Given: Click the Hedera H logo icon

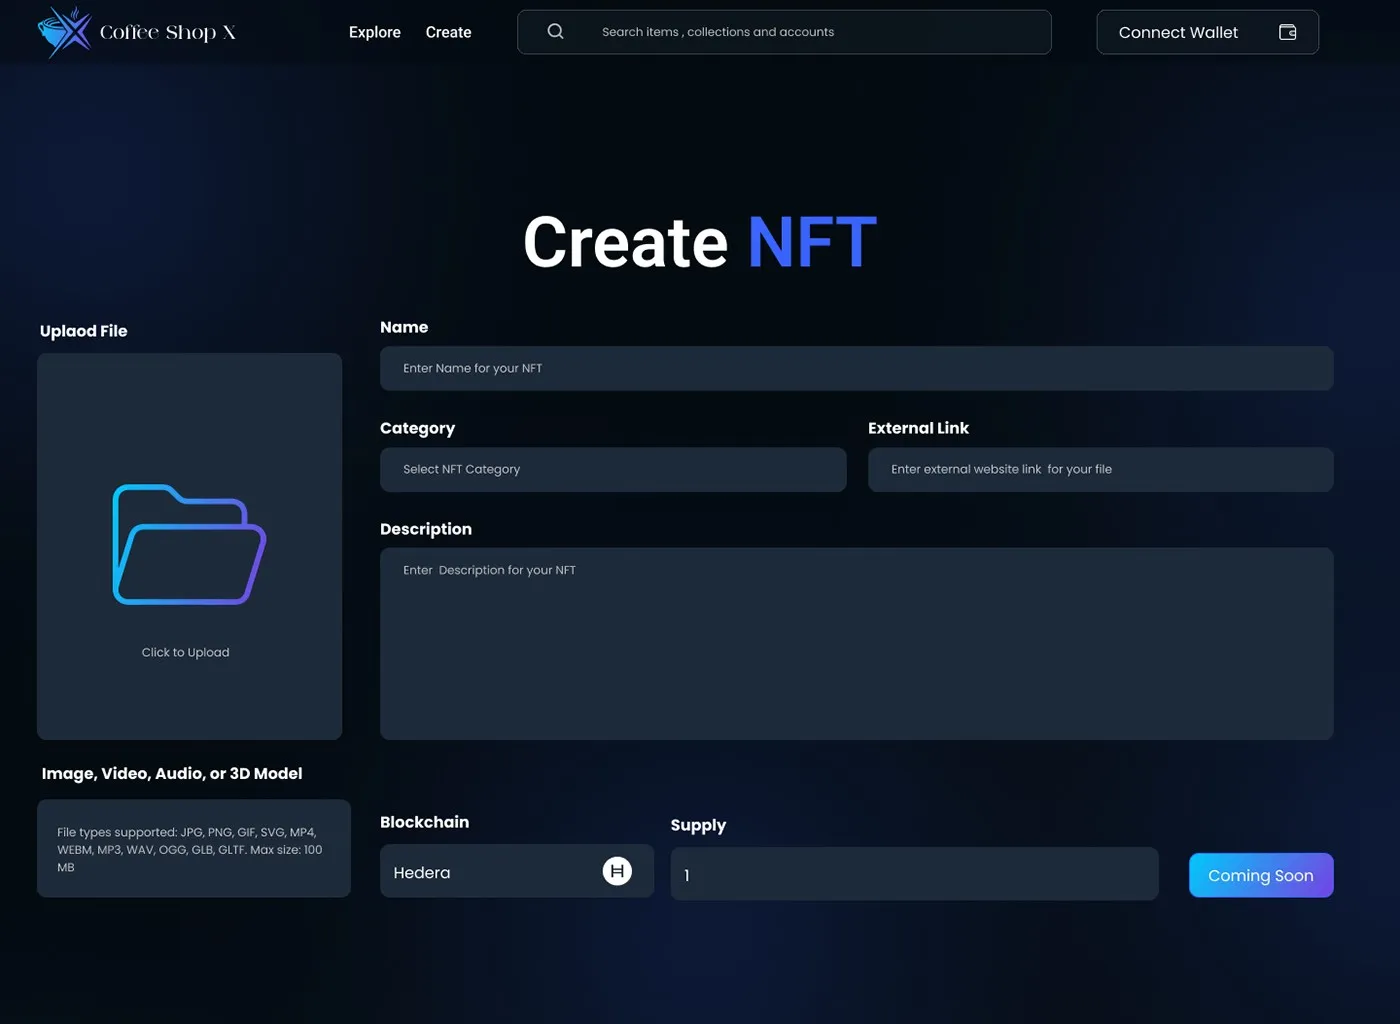Looking at the screenshot, I should (617, 871).
